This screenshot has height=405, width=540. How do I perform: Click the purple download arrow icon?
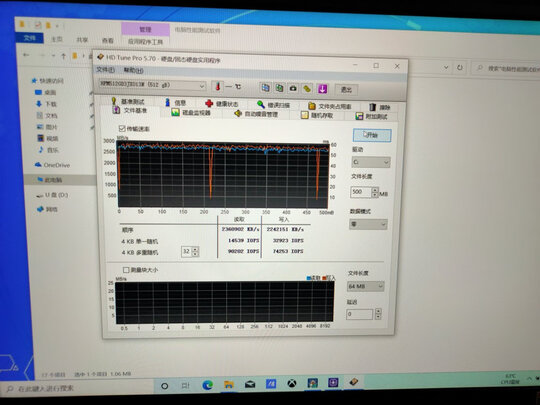coord(322,89)
